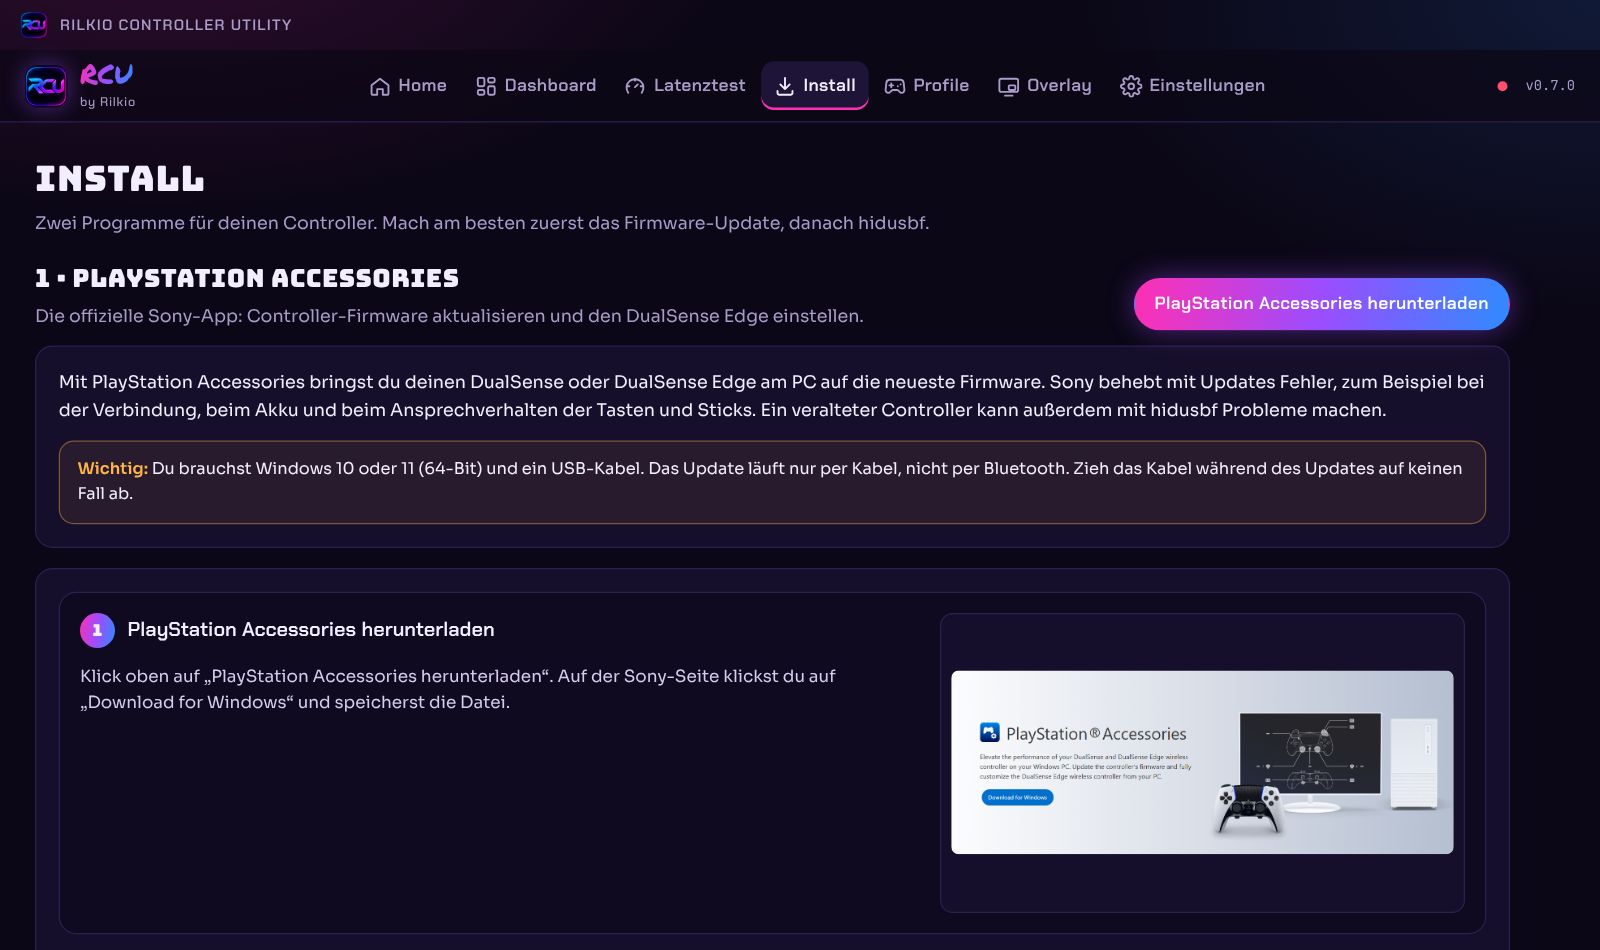Click the 'by Rilkio' text under the logo

[x=107, y=102]
